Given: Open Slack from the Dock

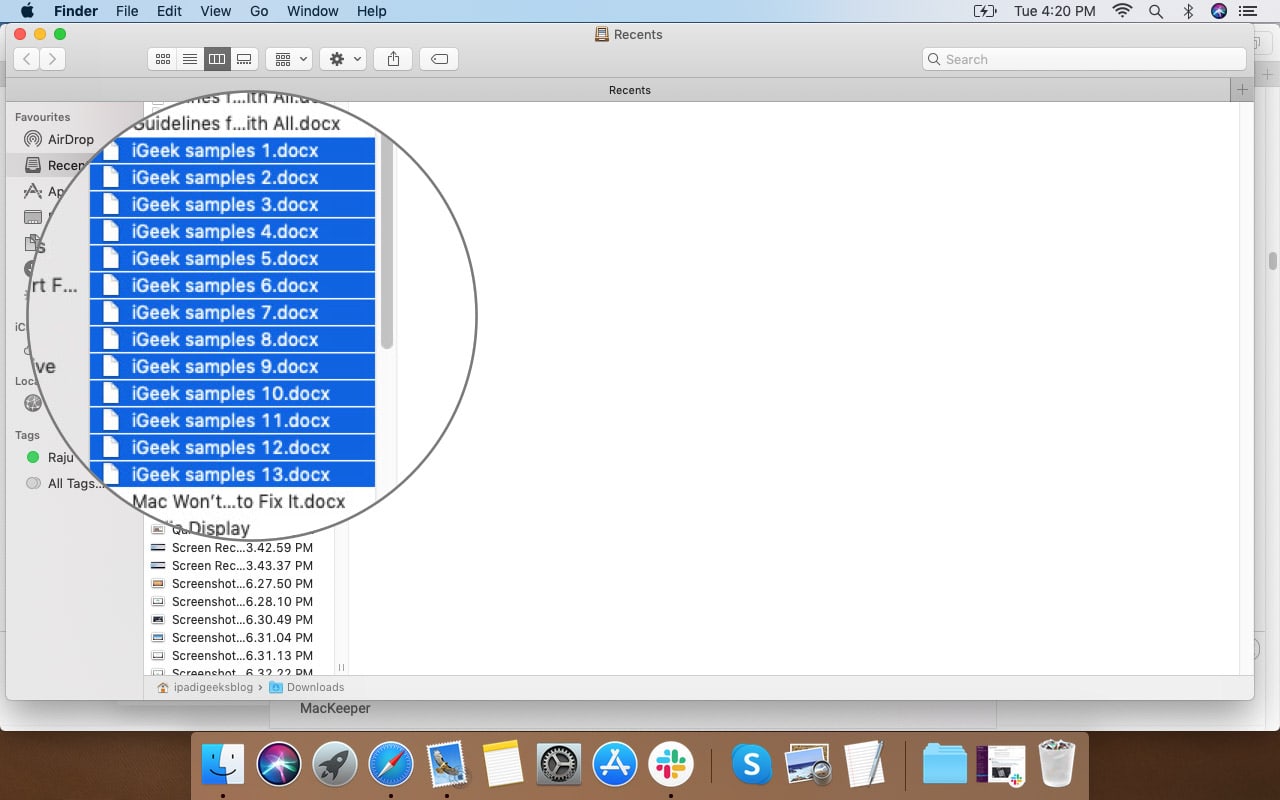Looking at the screenshot, I should point(671,764).
